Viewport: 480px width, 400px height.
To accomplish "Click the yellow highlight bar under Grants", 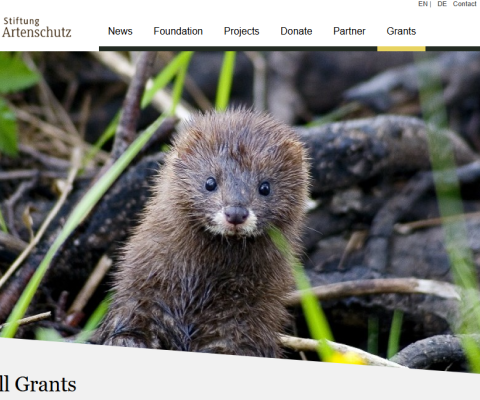I will pos(401,49).
